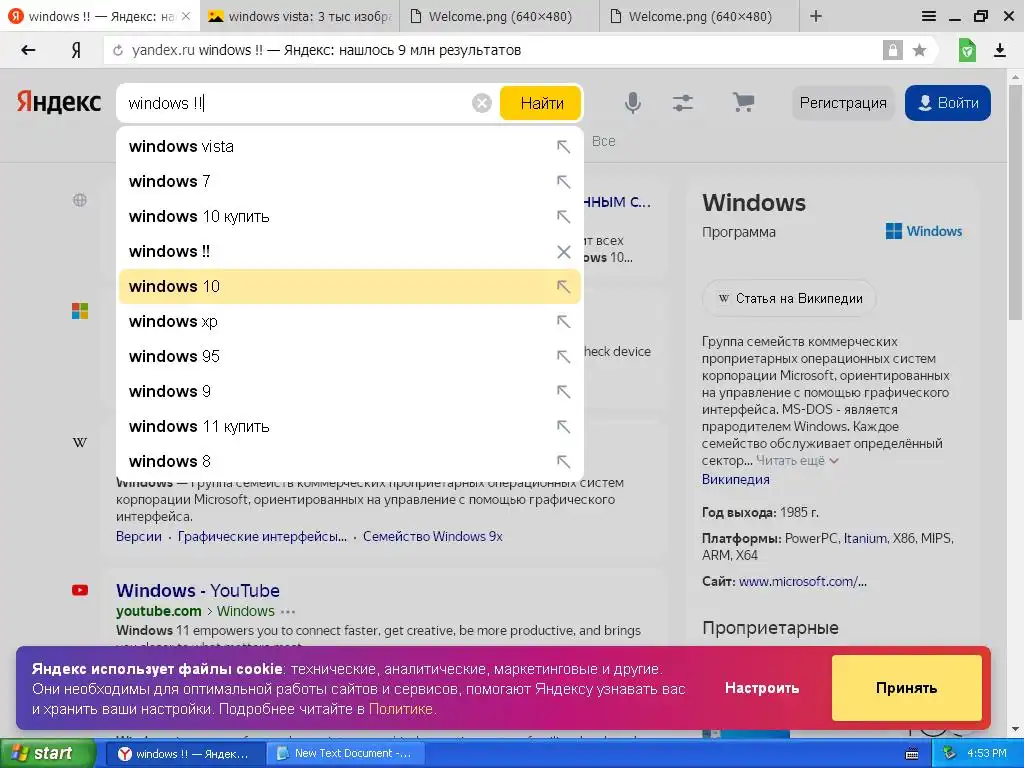Open the 'Windows - YouTube' result title
The width and height of the screenshot is (1024, 768).
tap(198, 590)
